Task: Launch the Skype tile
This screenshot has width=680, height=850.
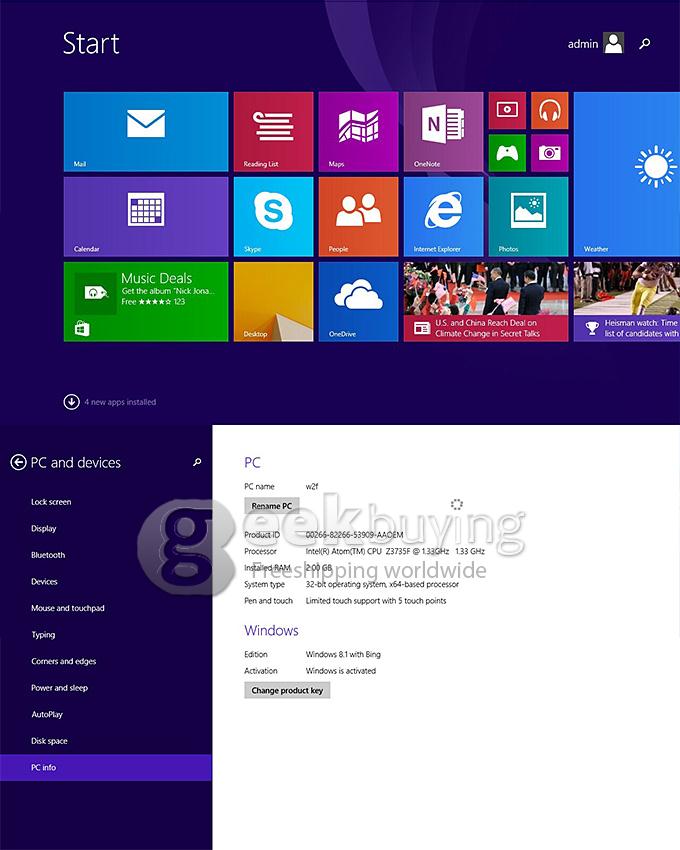Action: pos(273,216)
